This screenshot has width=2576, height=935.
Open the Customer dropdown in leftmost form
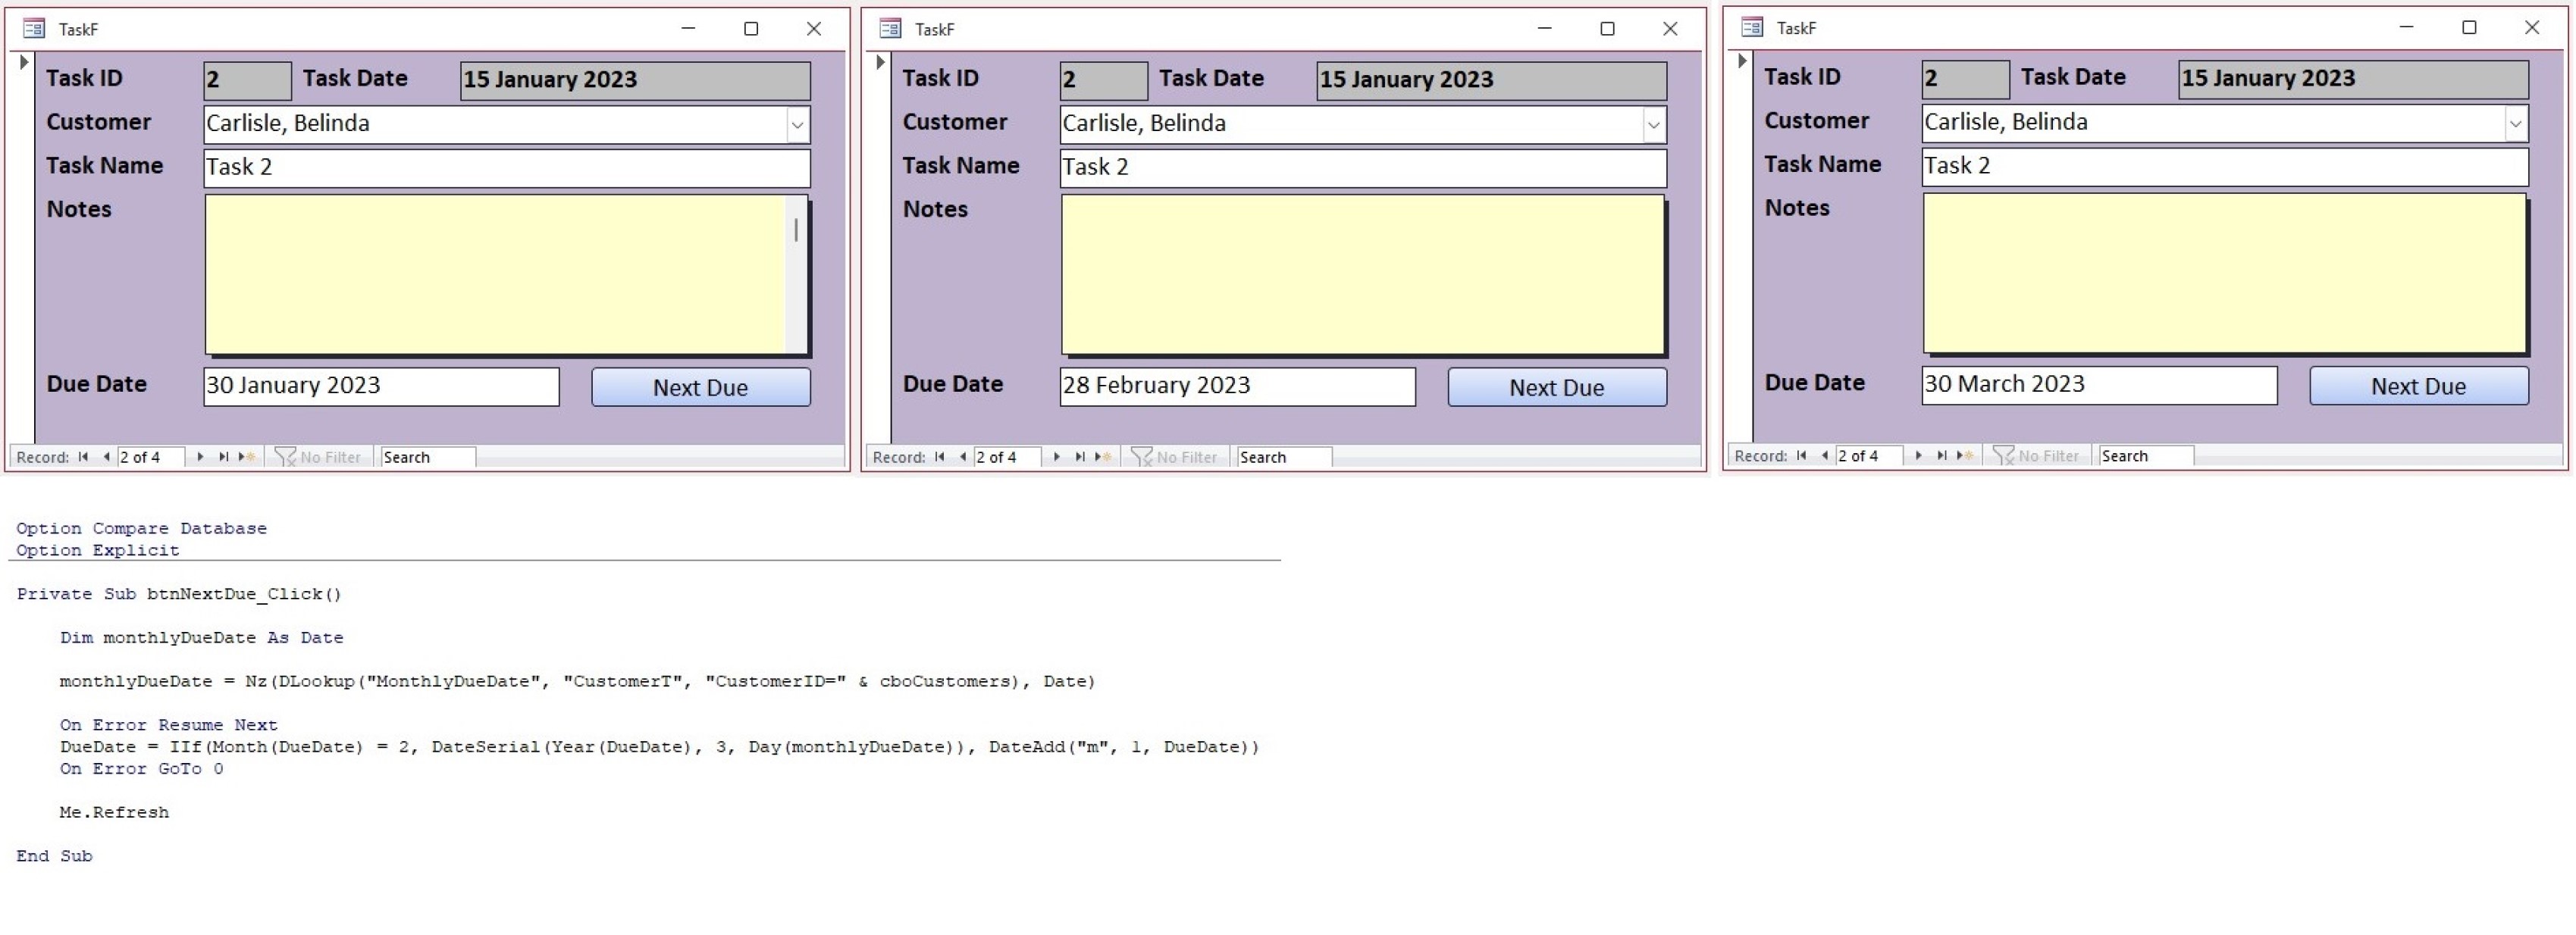[x=797, y=124]
